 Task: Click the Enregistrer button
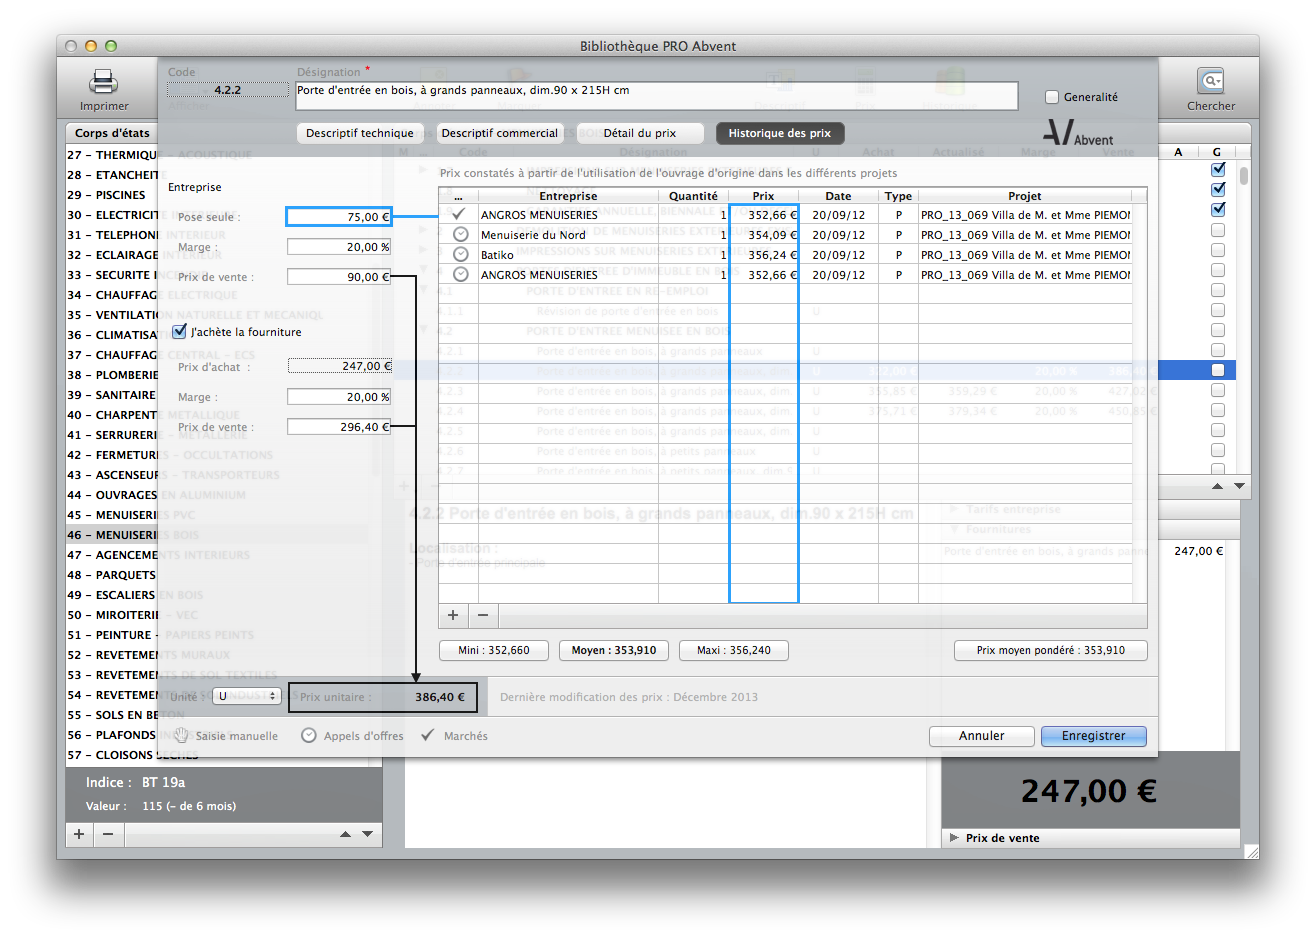(x=1094, y=736)
